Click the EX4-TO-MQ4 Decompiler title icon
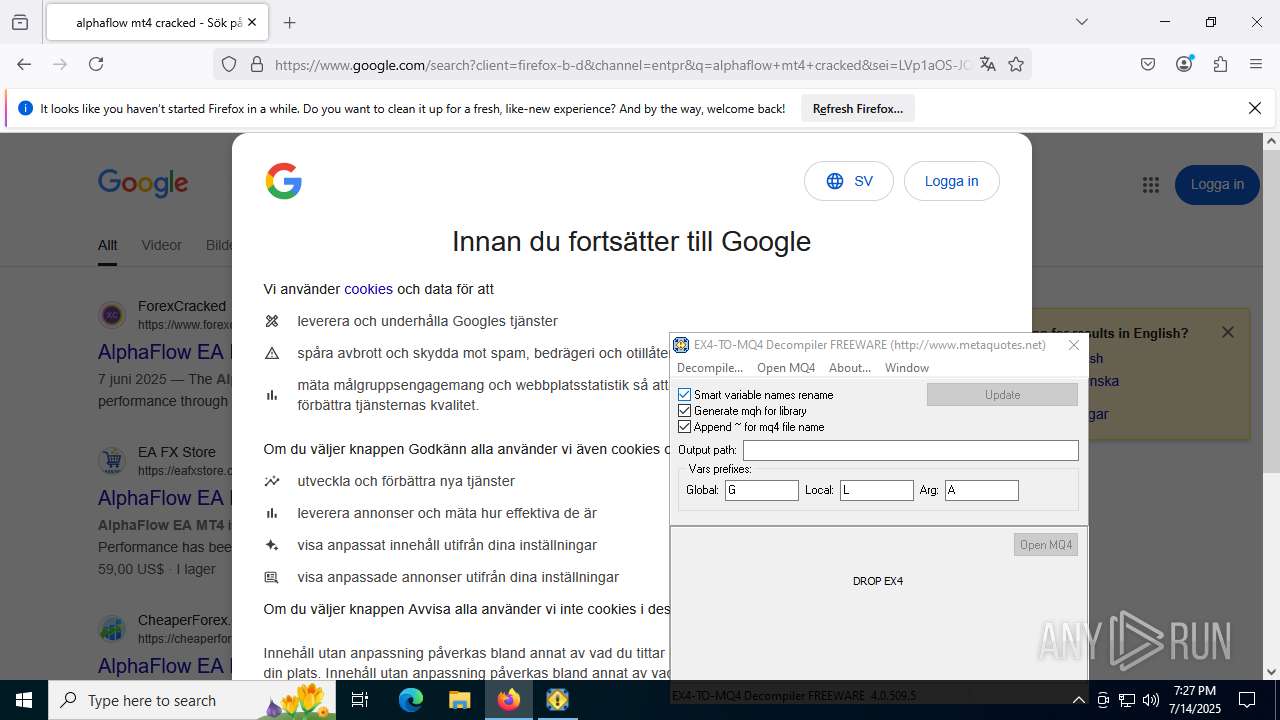This screenshot has width=1280, height=720. (681, 345)
